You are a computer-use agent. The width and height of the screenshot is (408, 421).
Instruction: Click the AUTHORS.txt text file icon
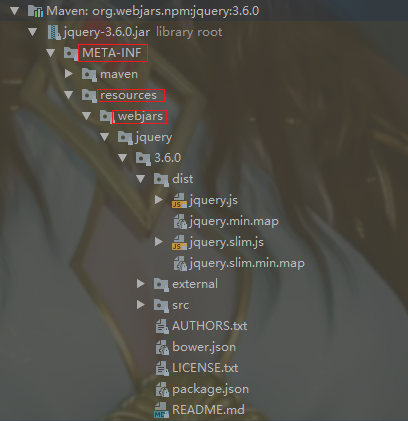pyautogui.click(x=162, y=326)
